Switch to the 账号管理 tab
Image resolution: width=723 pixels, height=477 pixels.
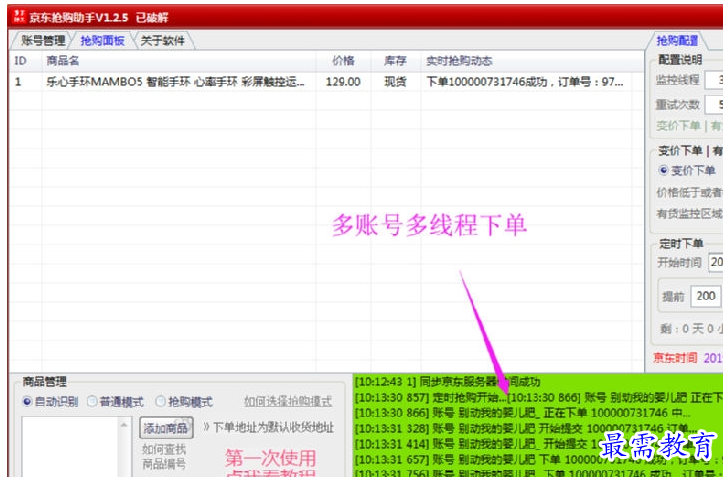(42, 41)
